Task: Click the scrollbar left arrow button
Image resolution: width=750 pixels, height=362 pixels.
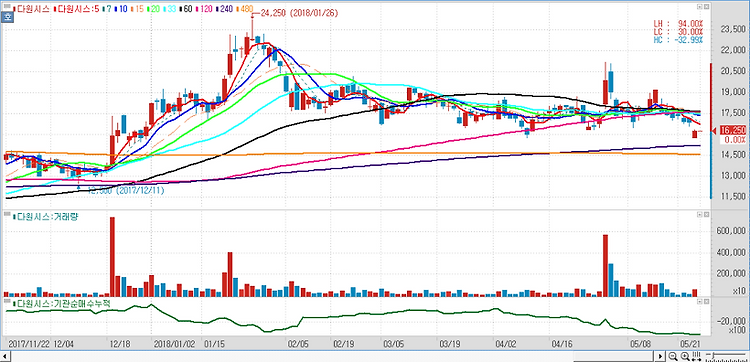Action: tap(5, 356)
